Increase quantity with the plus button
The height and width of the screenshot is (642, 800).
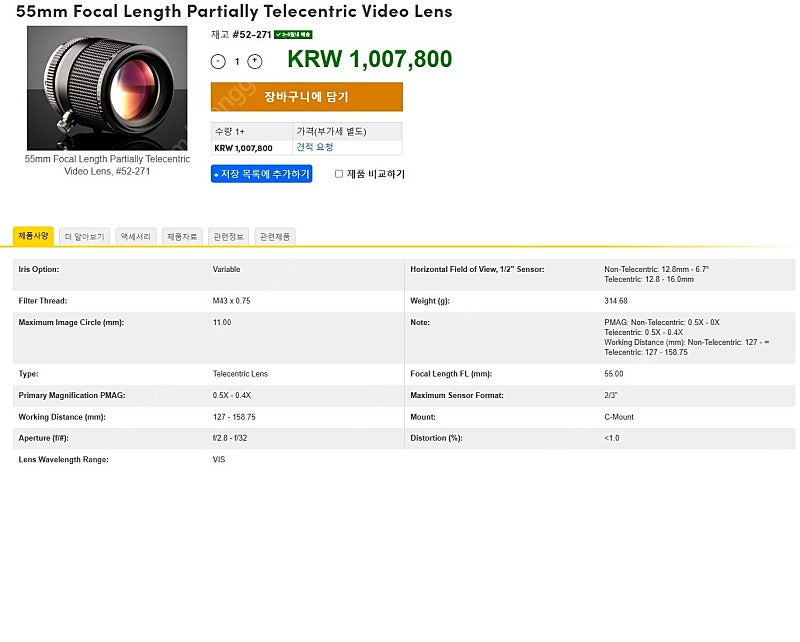point(255,61)
